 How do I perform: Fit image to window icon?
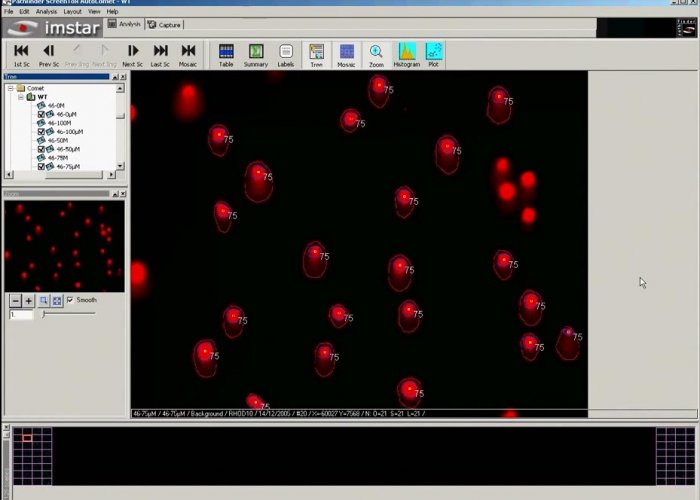point(57,301)
